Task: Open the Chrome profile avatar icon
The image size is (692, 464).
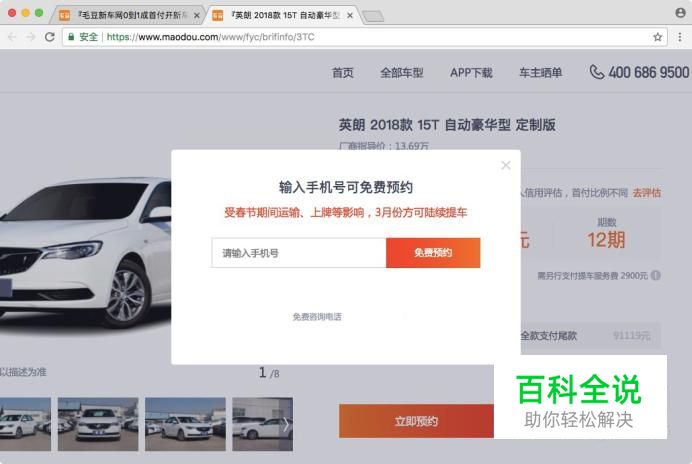Action: point(680,13)
